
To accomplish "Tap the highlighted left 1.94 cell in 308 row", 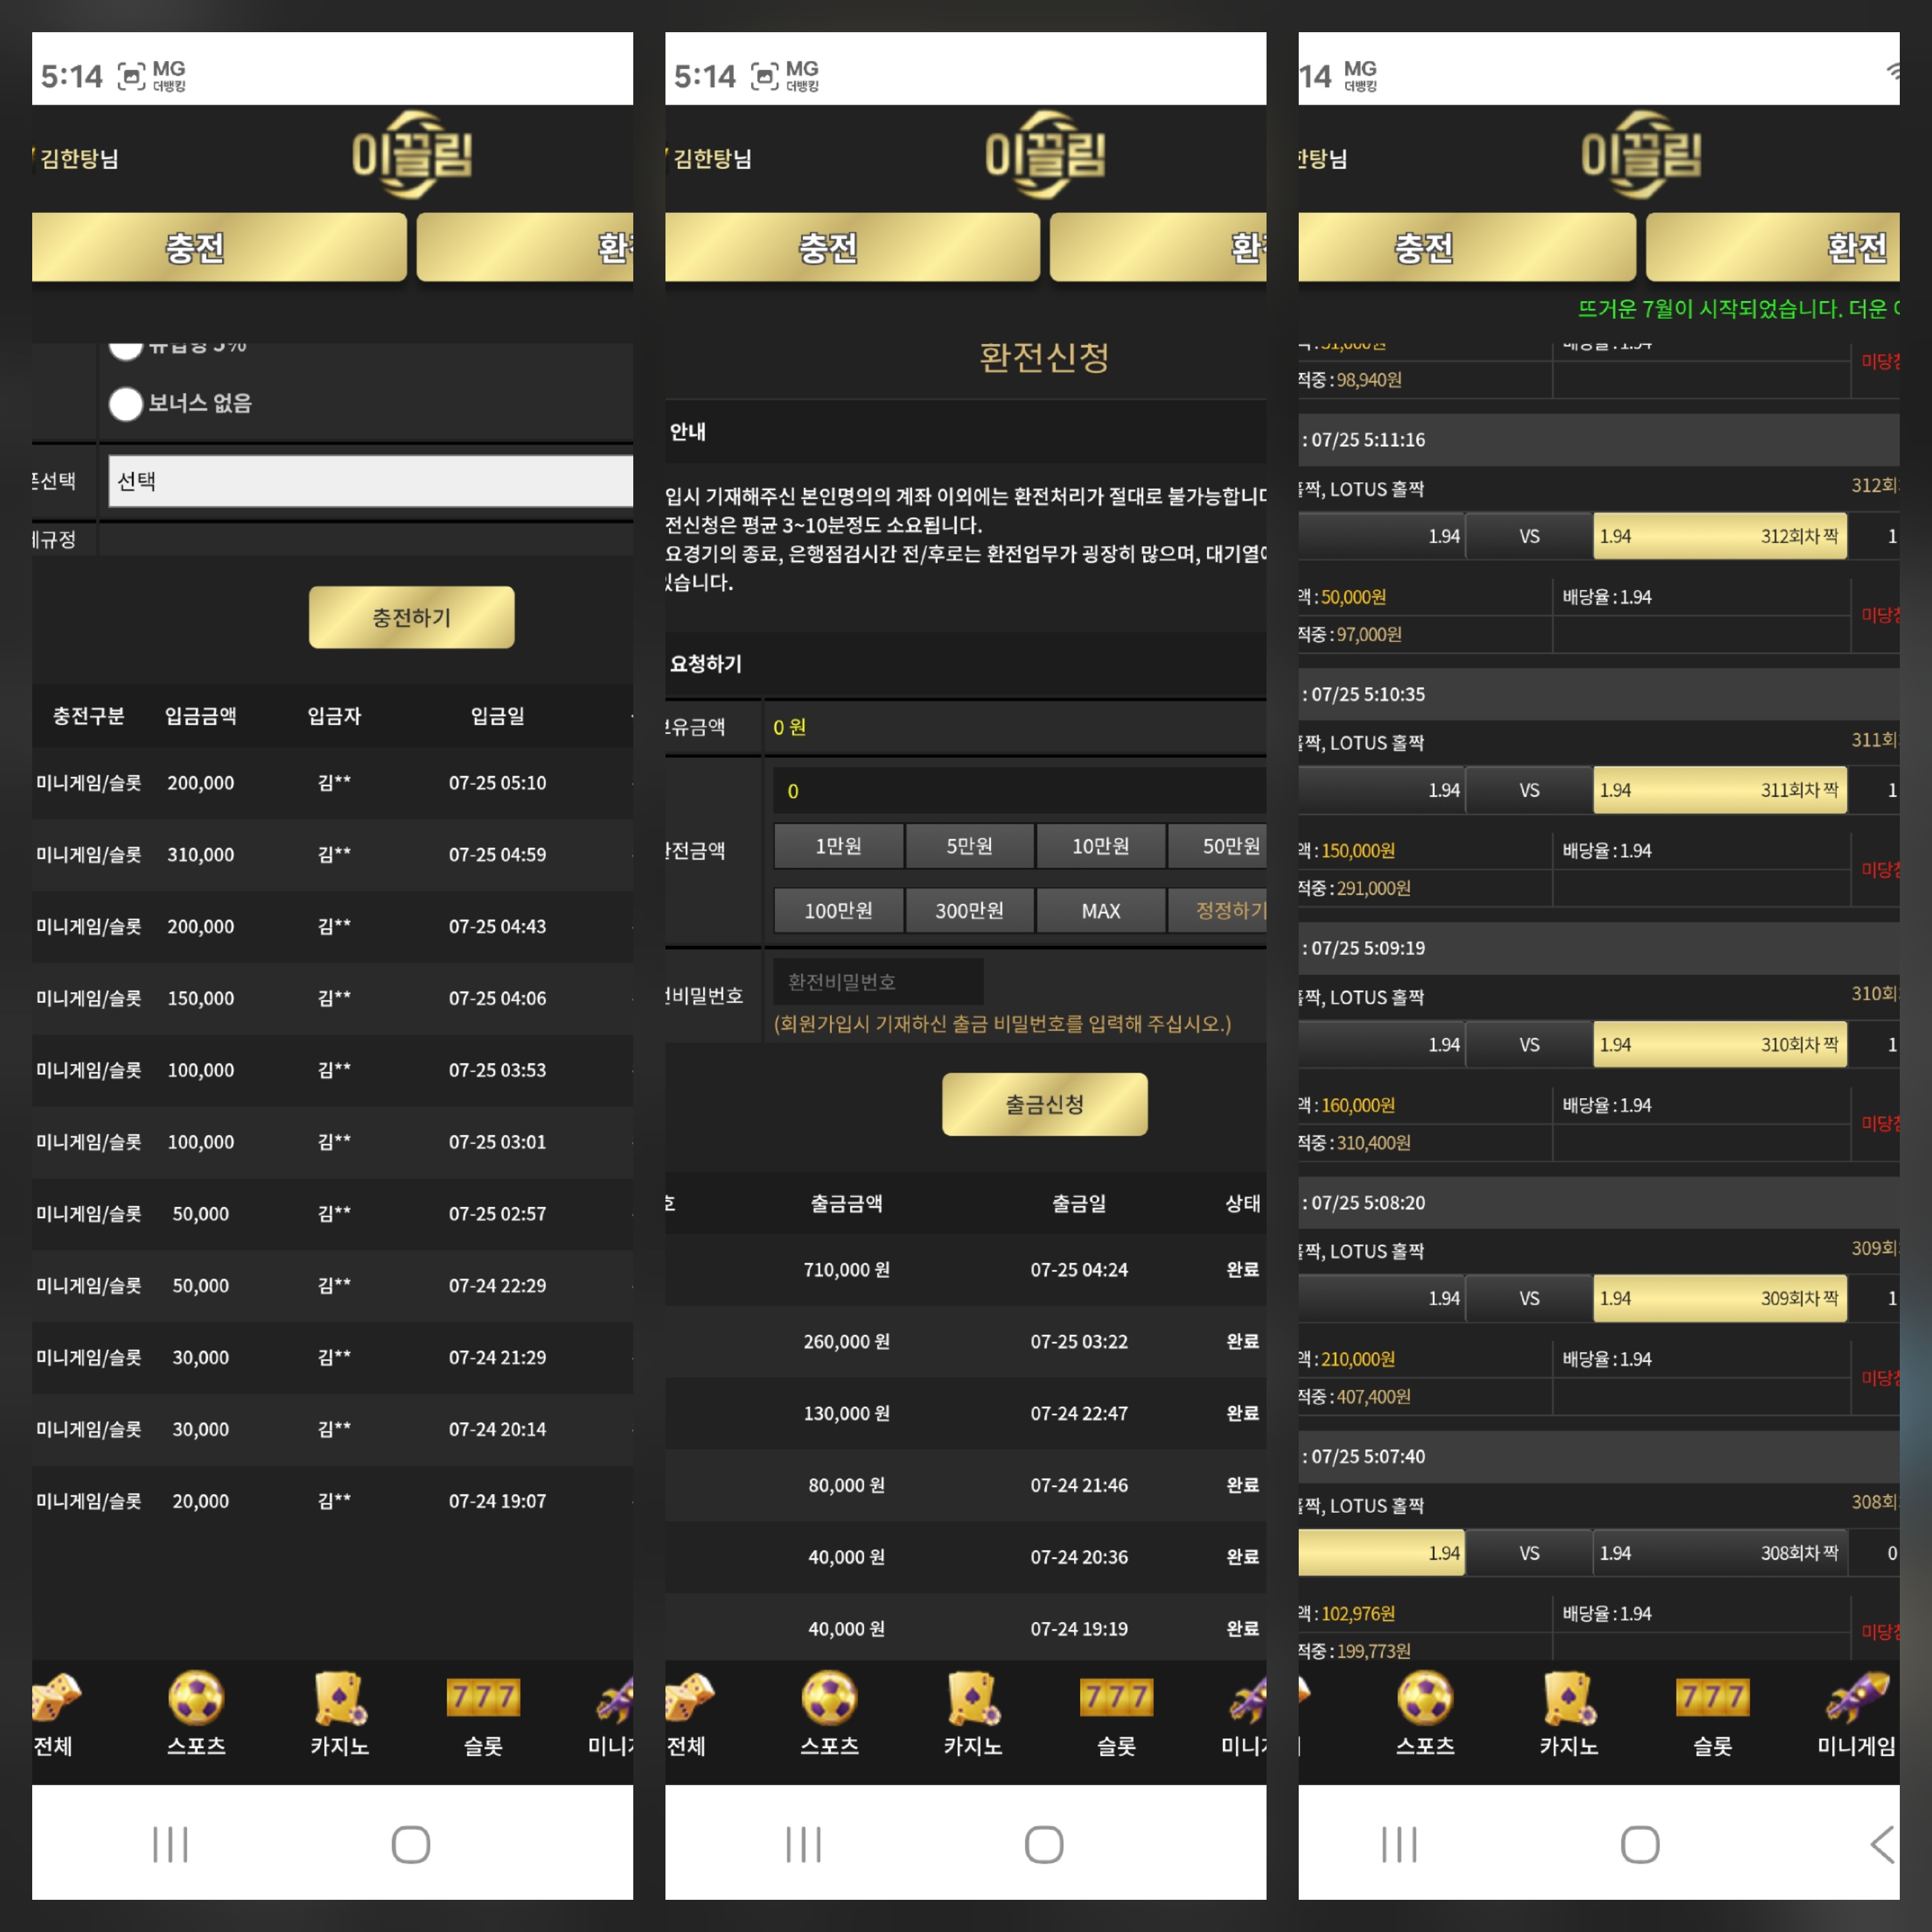I will pos(1381,1553).
